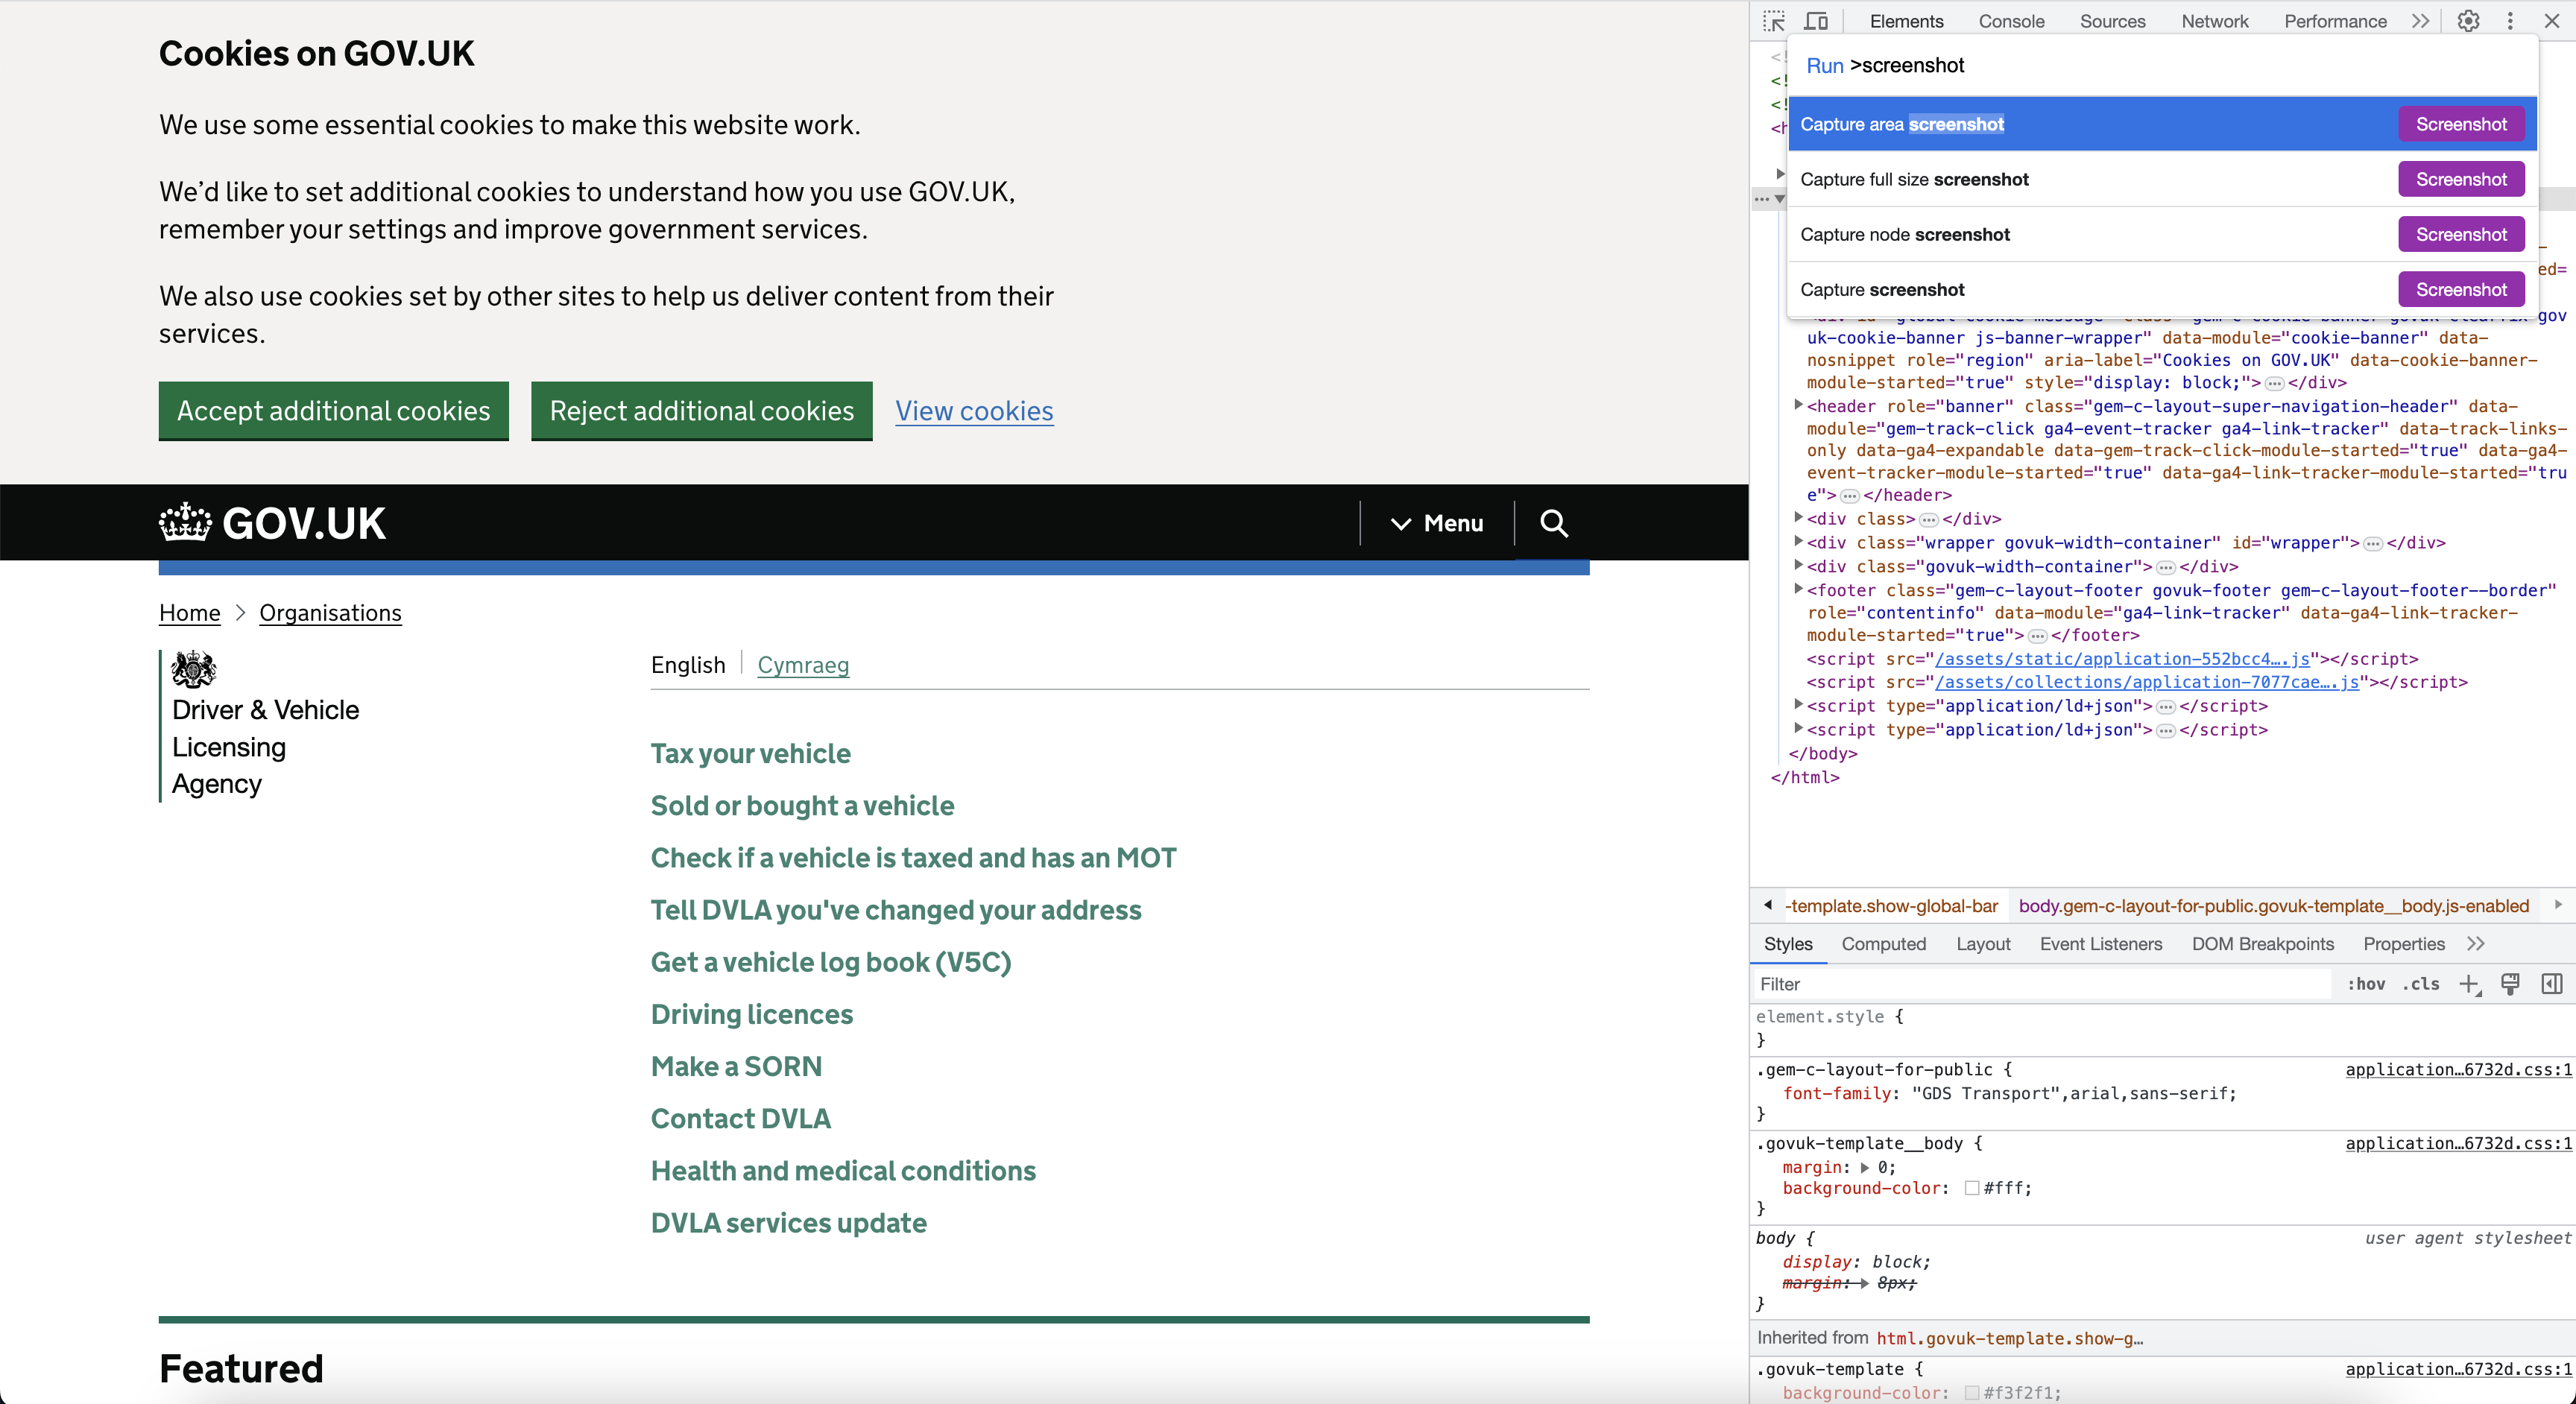The height and width of the screenshot is (1404, 2576).
Task: Switch language to Cymraeg
Action: pos(803,665)
